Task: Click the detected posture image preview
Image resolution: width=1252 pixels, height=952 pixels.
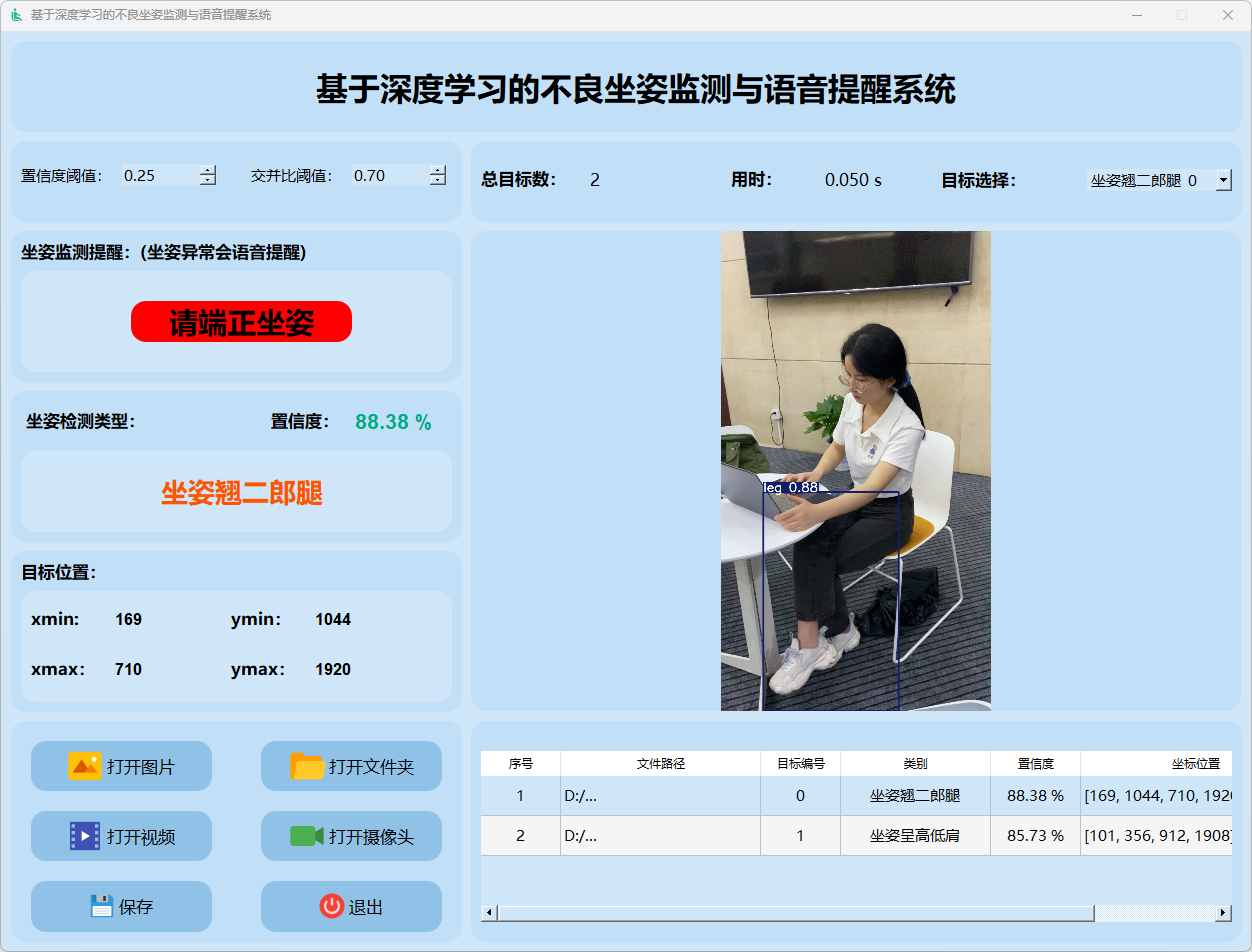Action: (855, 471)
